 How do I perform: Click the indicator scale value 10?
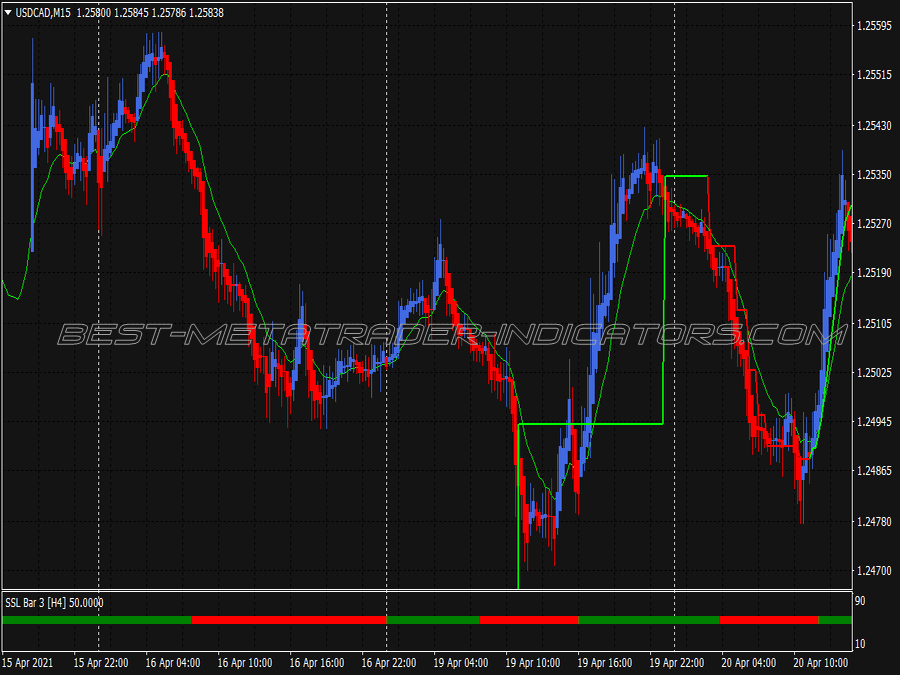(x=860, y=644)
